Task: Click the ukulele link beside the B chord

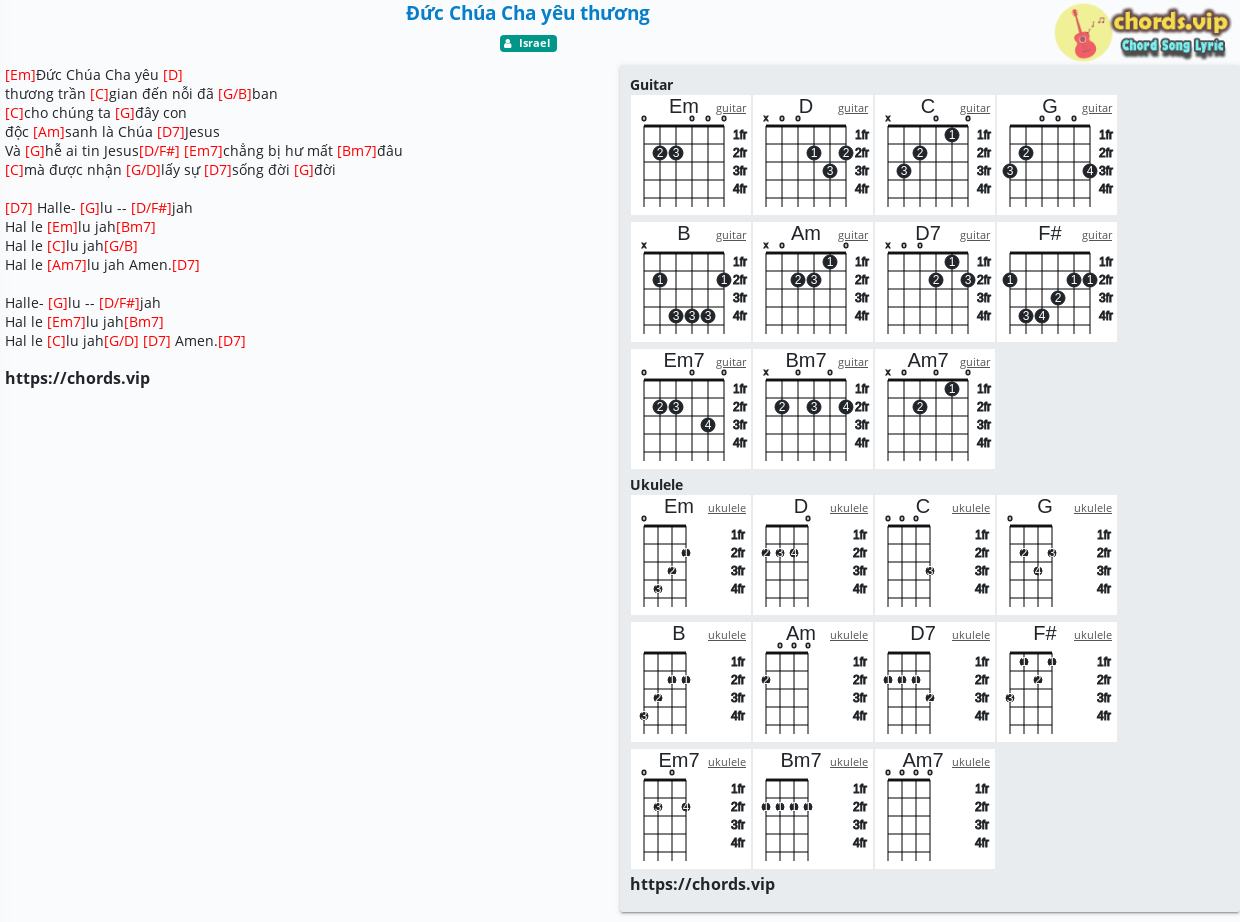Action: (727, 635)
